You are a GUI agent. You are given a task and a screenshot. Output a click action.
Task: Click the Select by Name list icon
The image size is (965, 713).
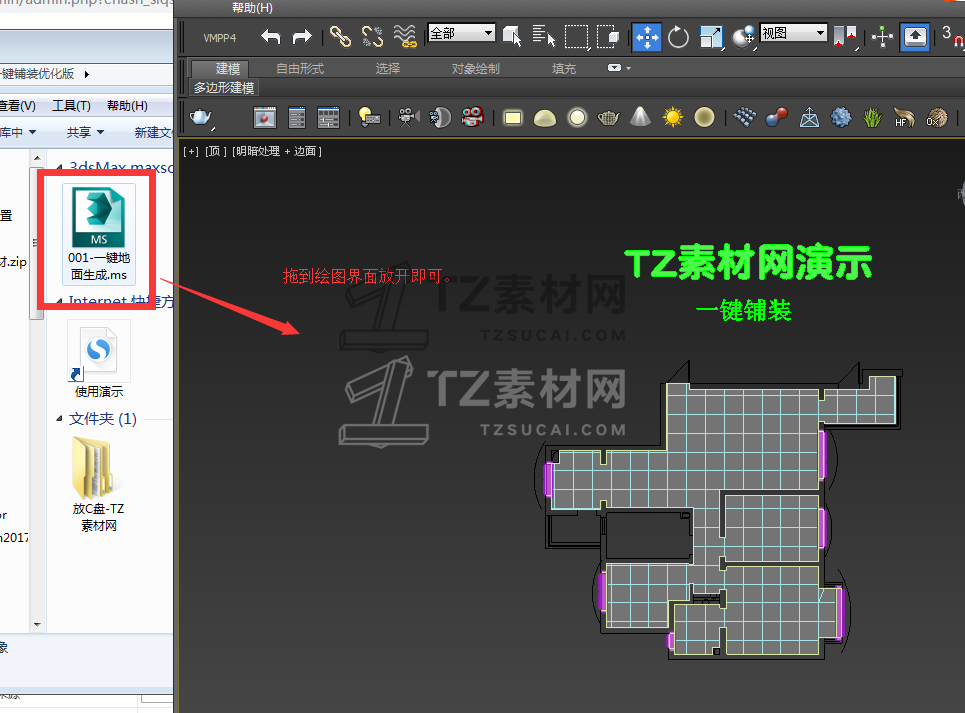click(x=544, y=37)
